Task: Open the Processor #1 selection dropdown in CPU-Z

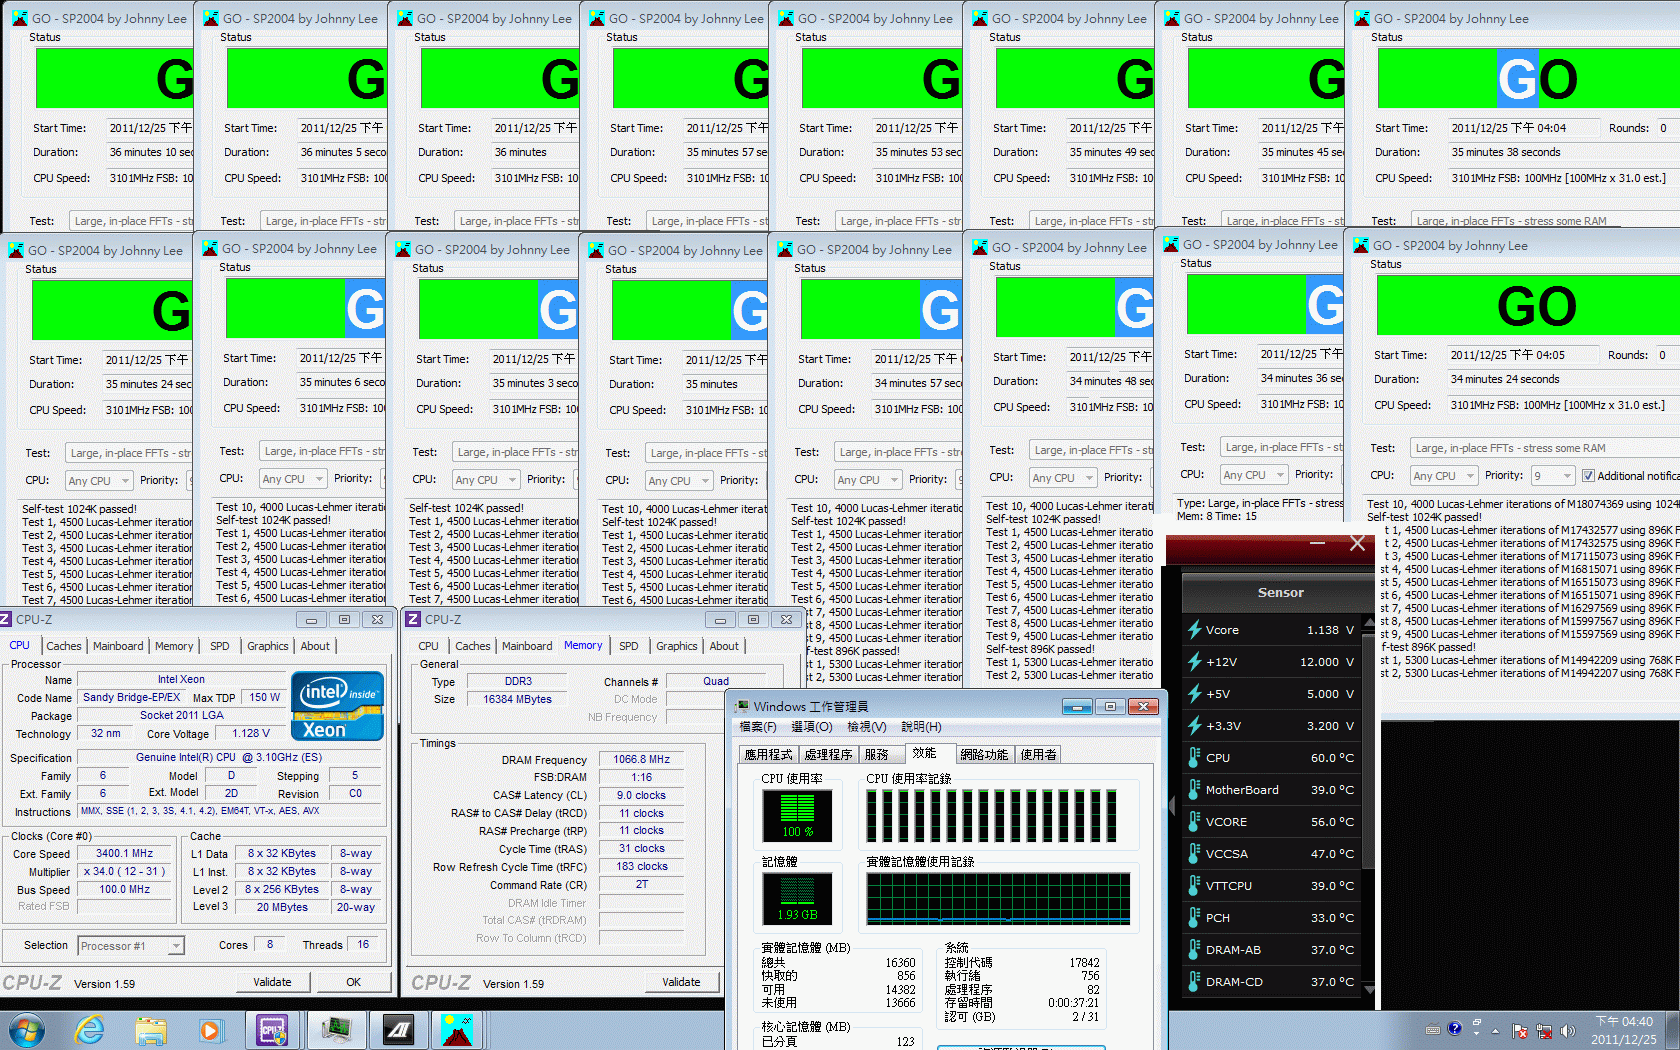Action: [131, 946]
